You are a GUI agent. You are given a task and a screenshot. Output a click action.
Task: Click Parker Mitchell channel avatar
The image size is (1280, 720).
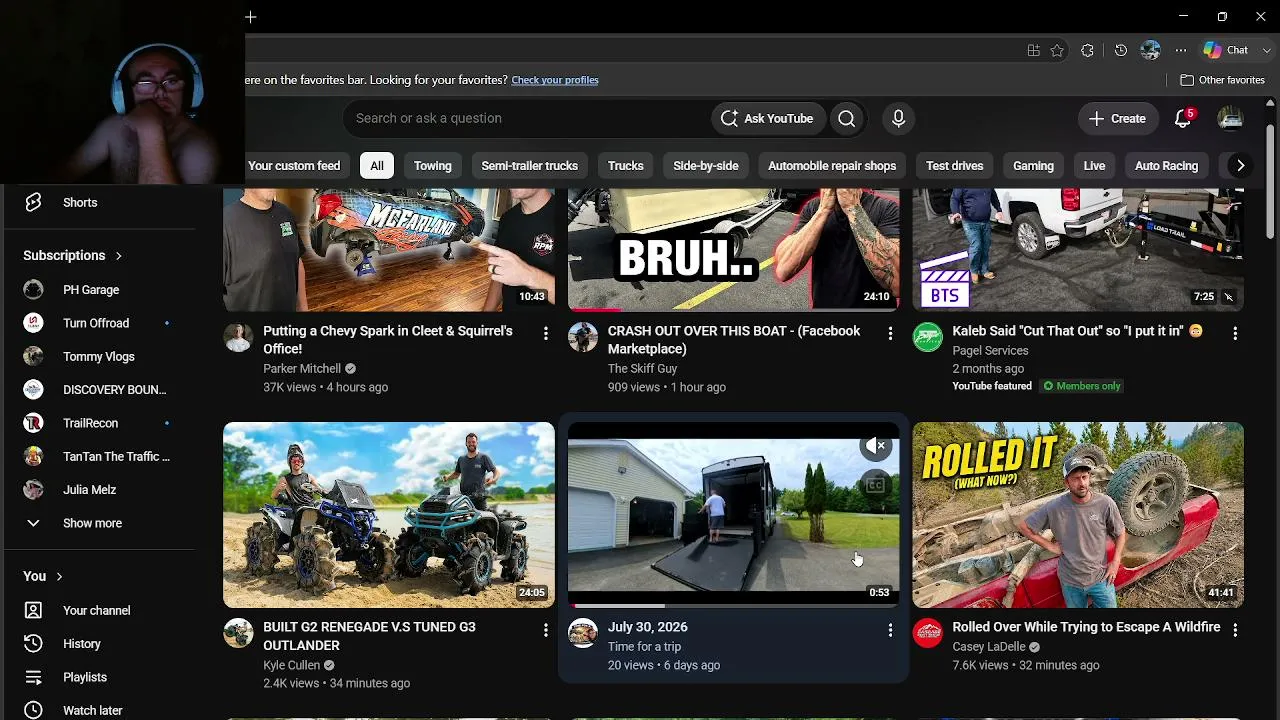click(238, 337)
